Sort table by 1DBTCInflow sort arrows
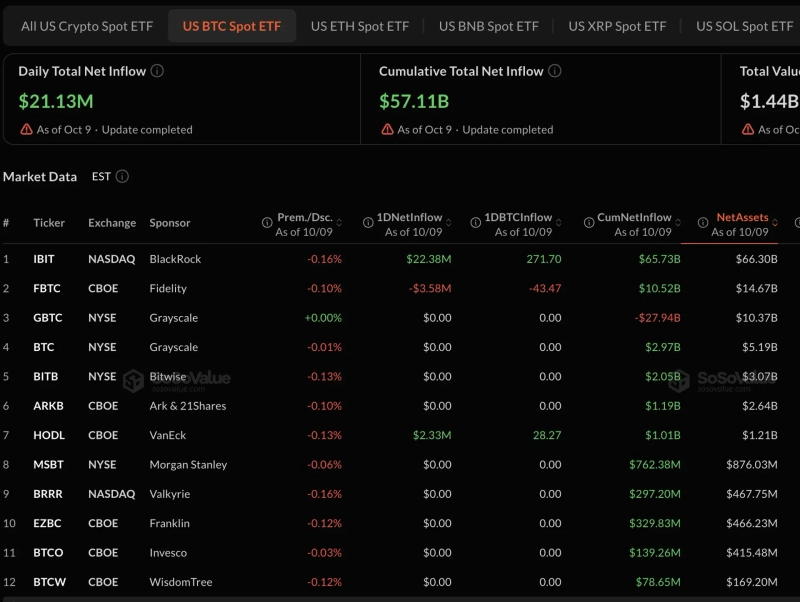This screenshot has height=602, width=800. click(559, 223)
